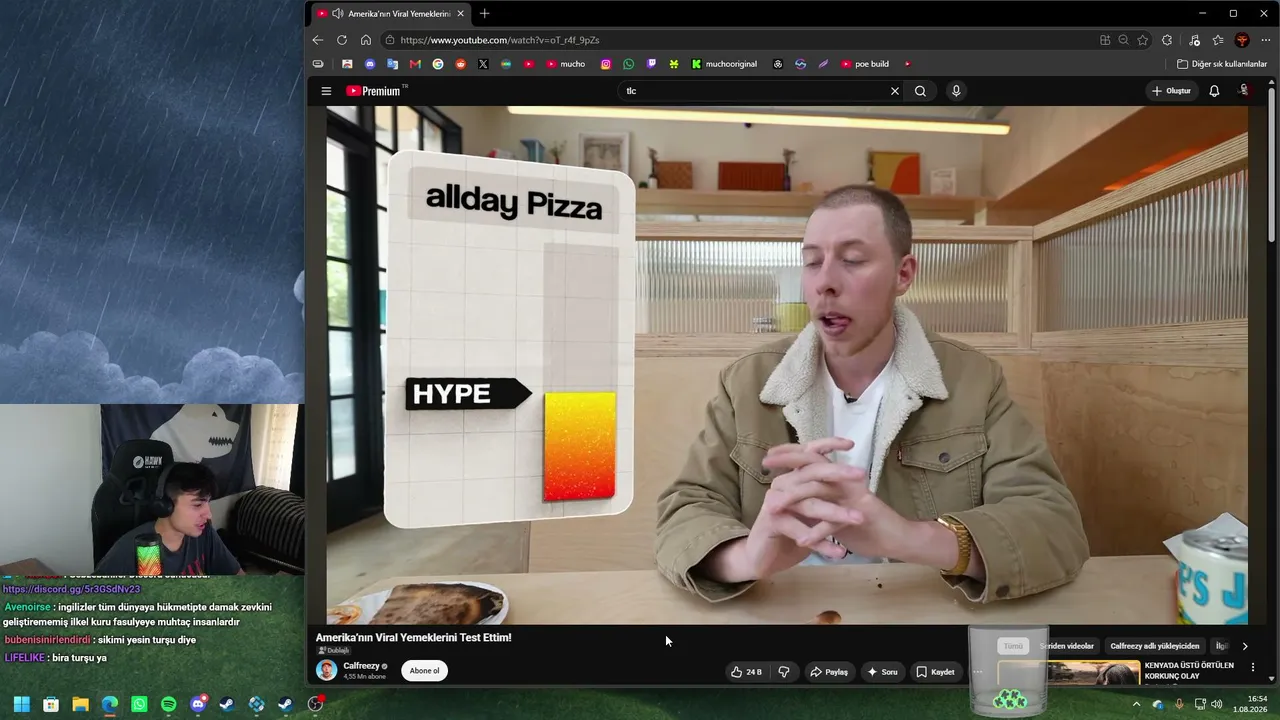Open the Twitch bookmark
Image resolution: width=1280 pixels, height=720 pixels.
(x=651, y=64)
